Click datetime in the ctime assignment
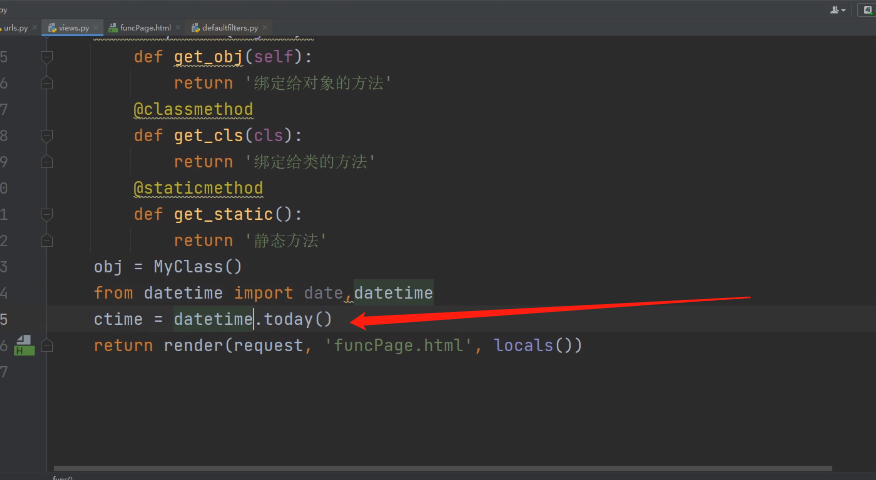The image size is (876, 480). [x=213, y=320]
